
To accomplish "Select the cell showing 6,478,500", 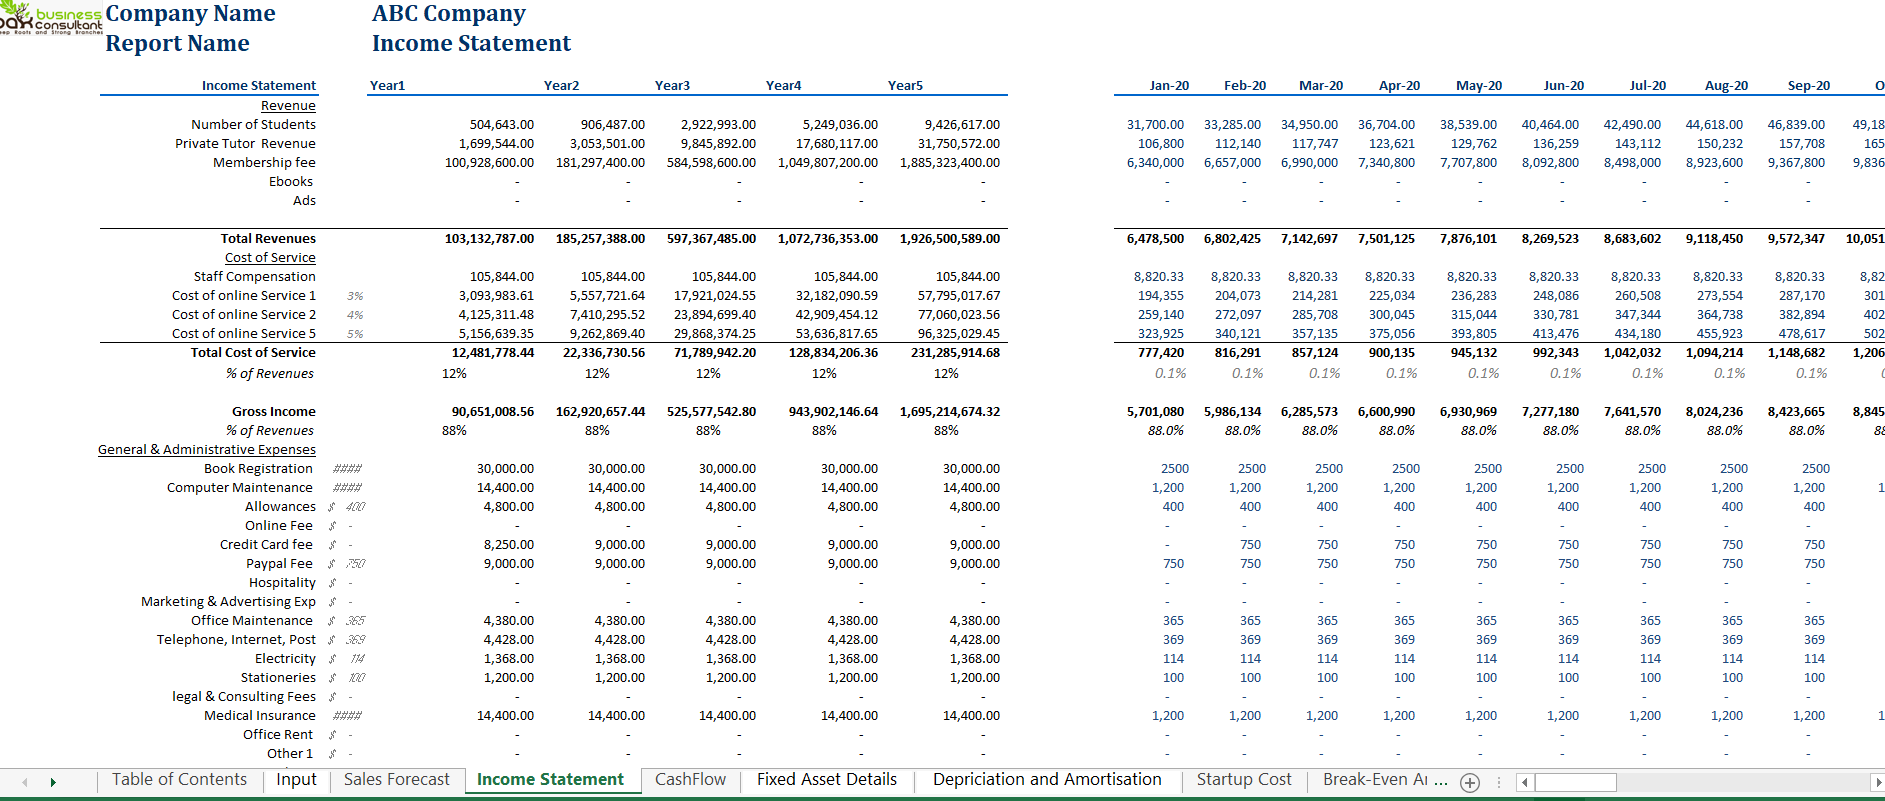I will [x=1155, y=239].
